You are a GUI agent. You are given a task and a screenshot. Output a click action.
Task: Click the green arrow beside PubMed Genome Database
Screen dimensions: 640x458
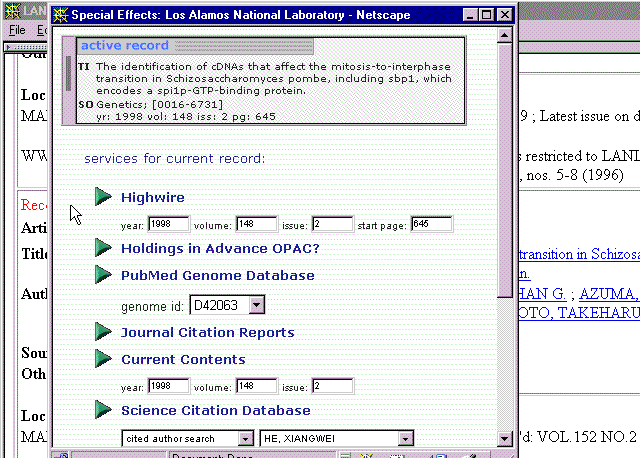(x=103, y=275)
